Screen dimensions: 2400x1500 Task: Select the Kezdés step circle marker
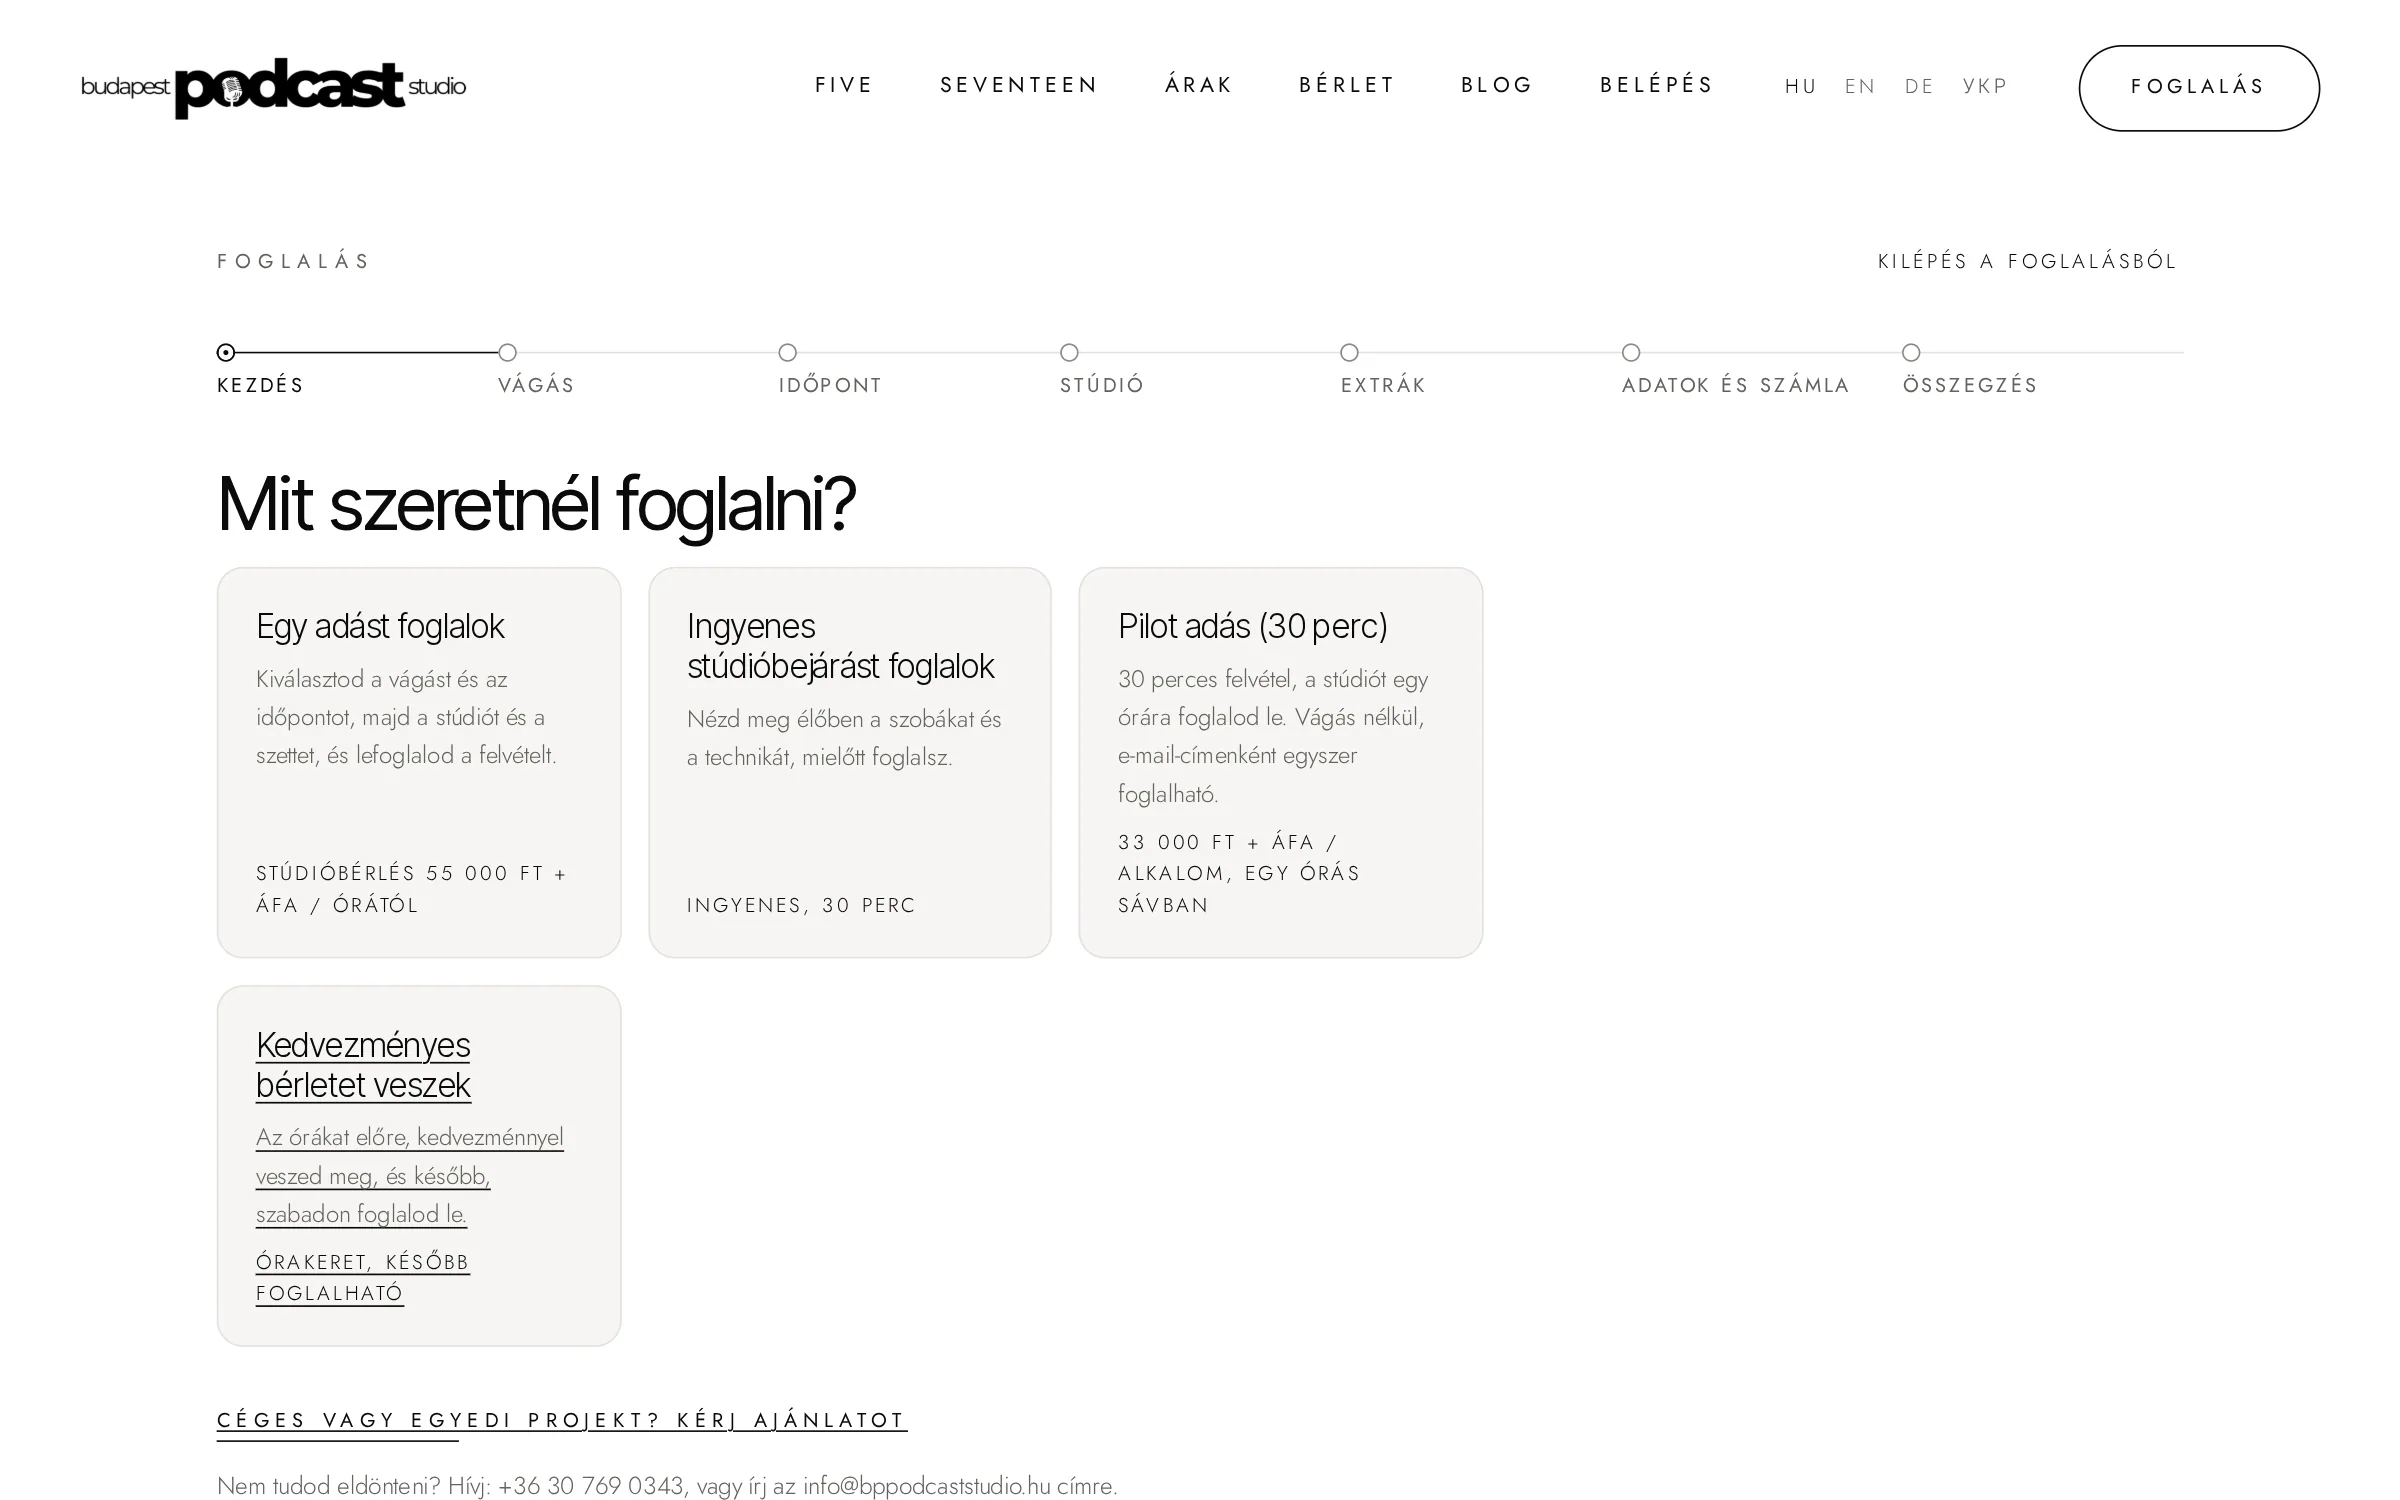pyautogui.click(x=226, y=352)
